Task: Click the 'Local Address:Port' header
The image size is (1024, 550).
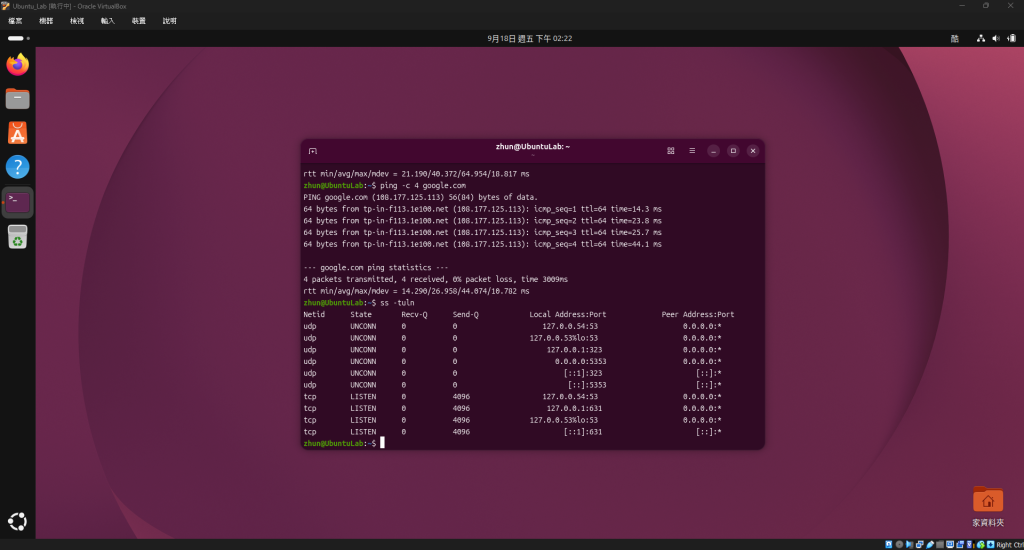Action: click(x=568, y=314)
